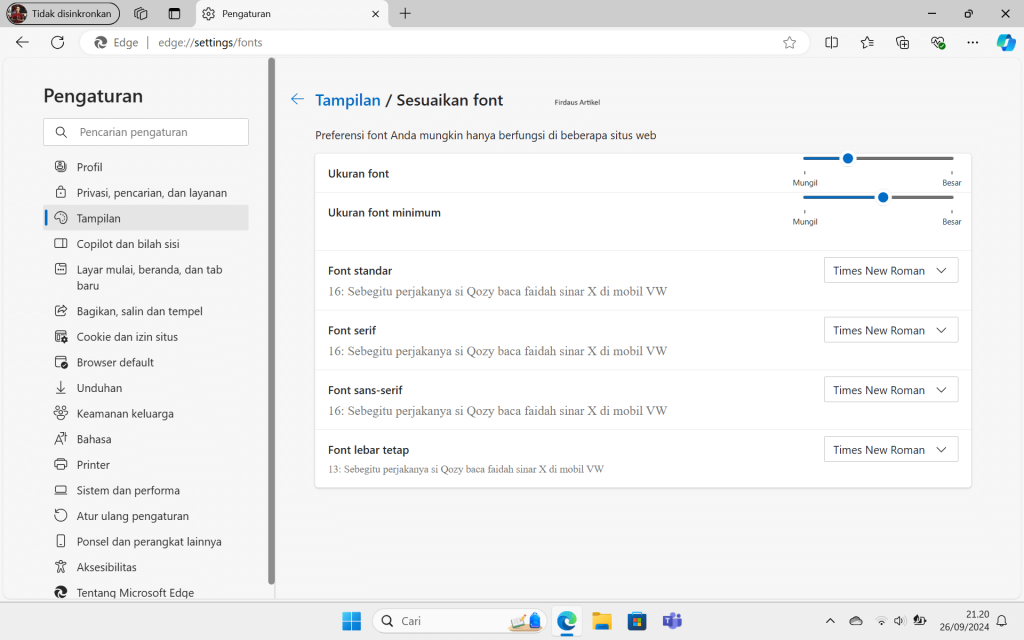Open the Collections icon

(x=902, y=42)
